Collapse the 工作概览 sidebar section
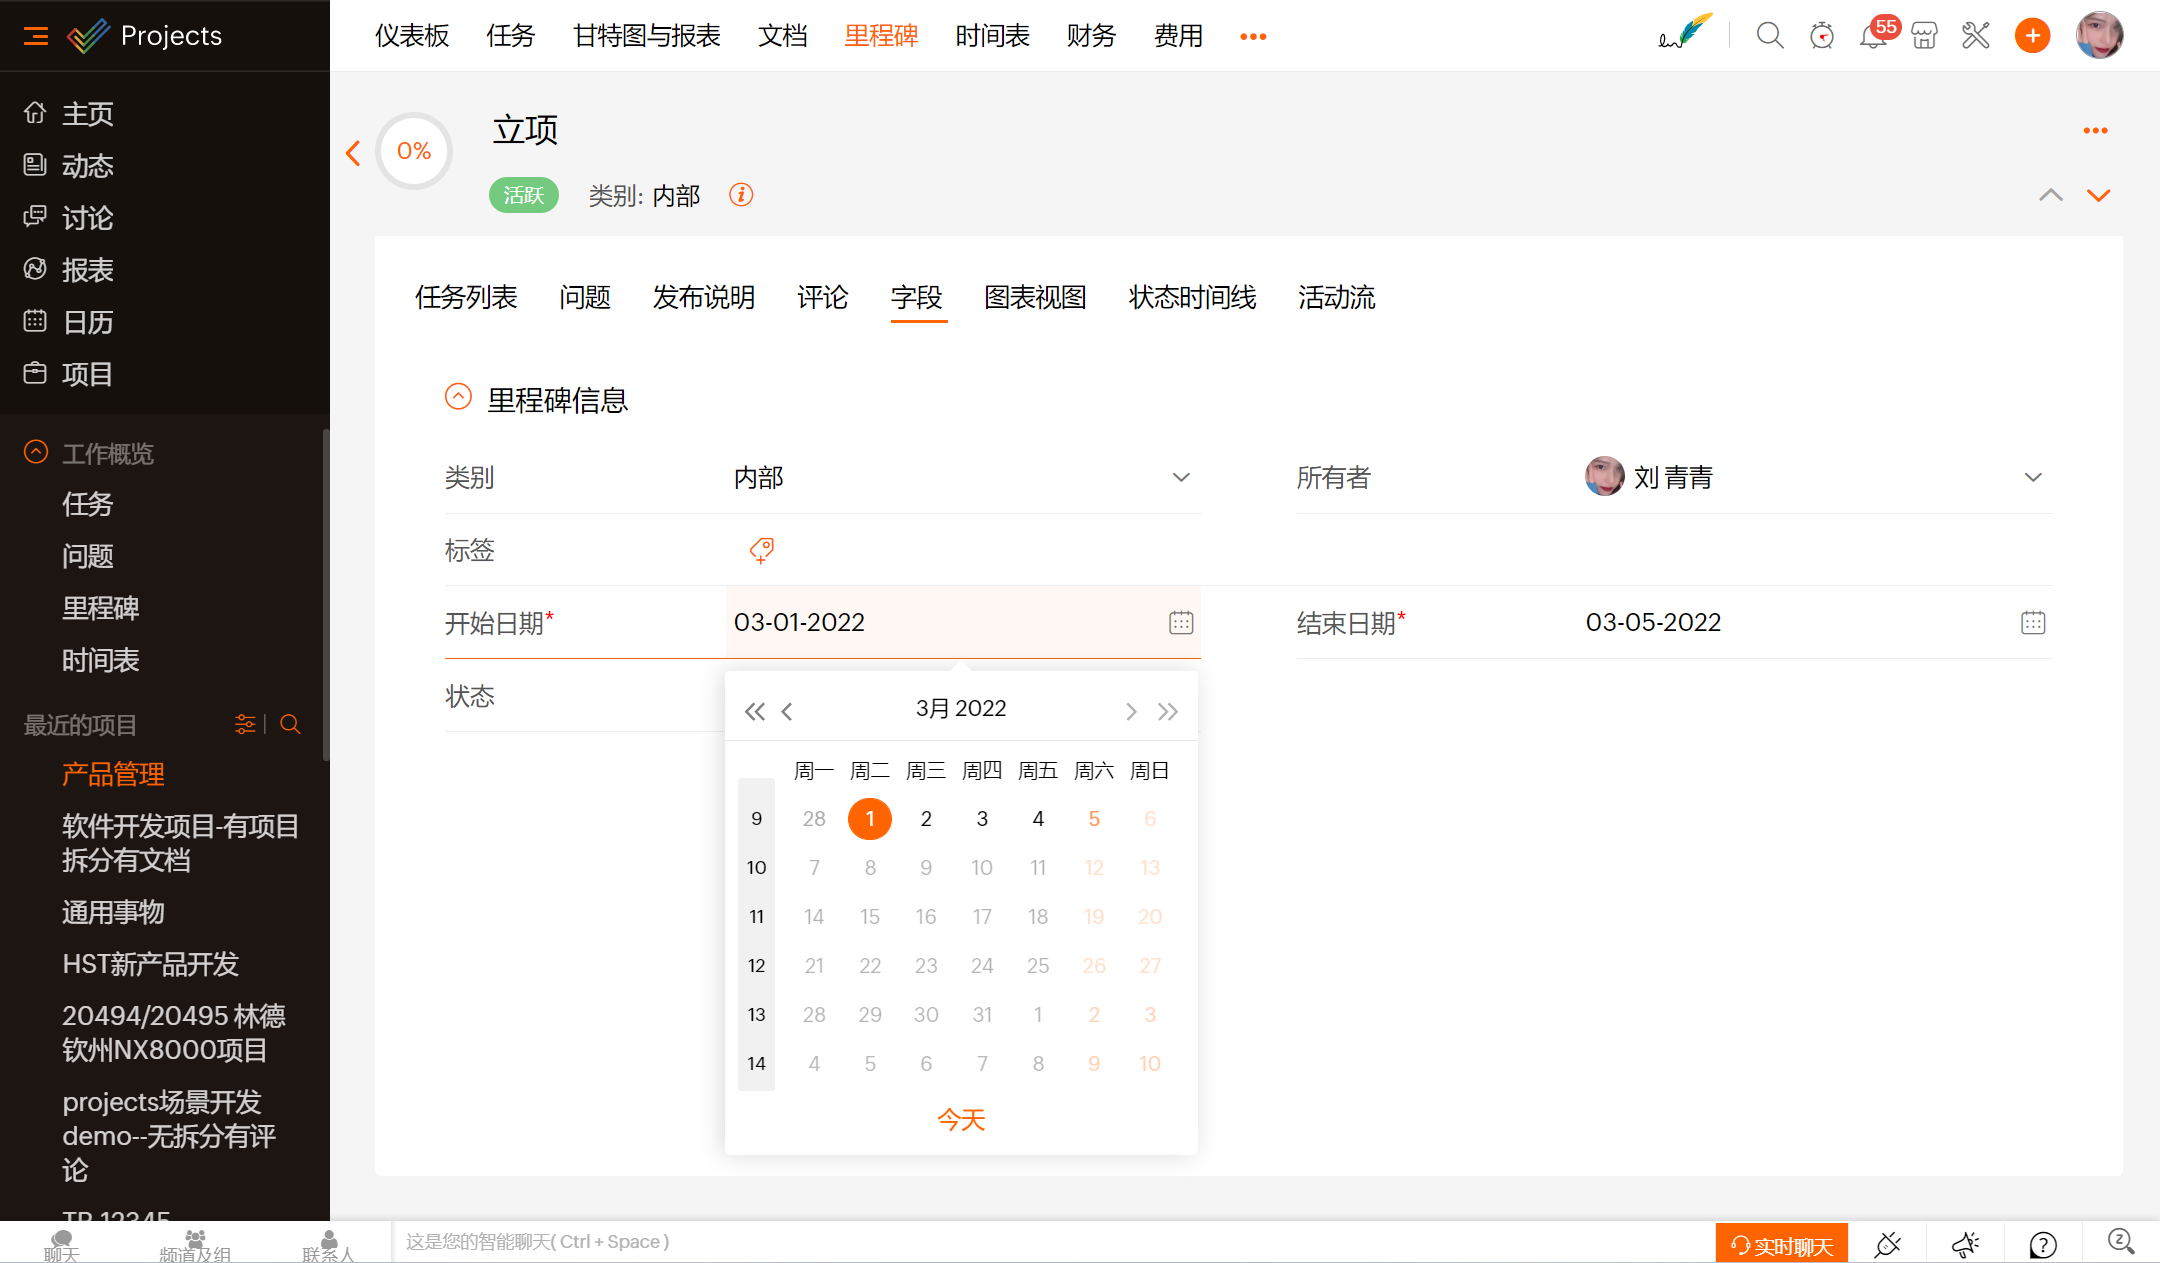Viewport: 2160px width, 1263px height. (36, 452)
